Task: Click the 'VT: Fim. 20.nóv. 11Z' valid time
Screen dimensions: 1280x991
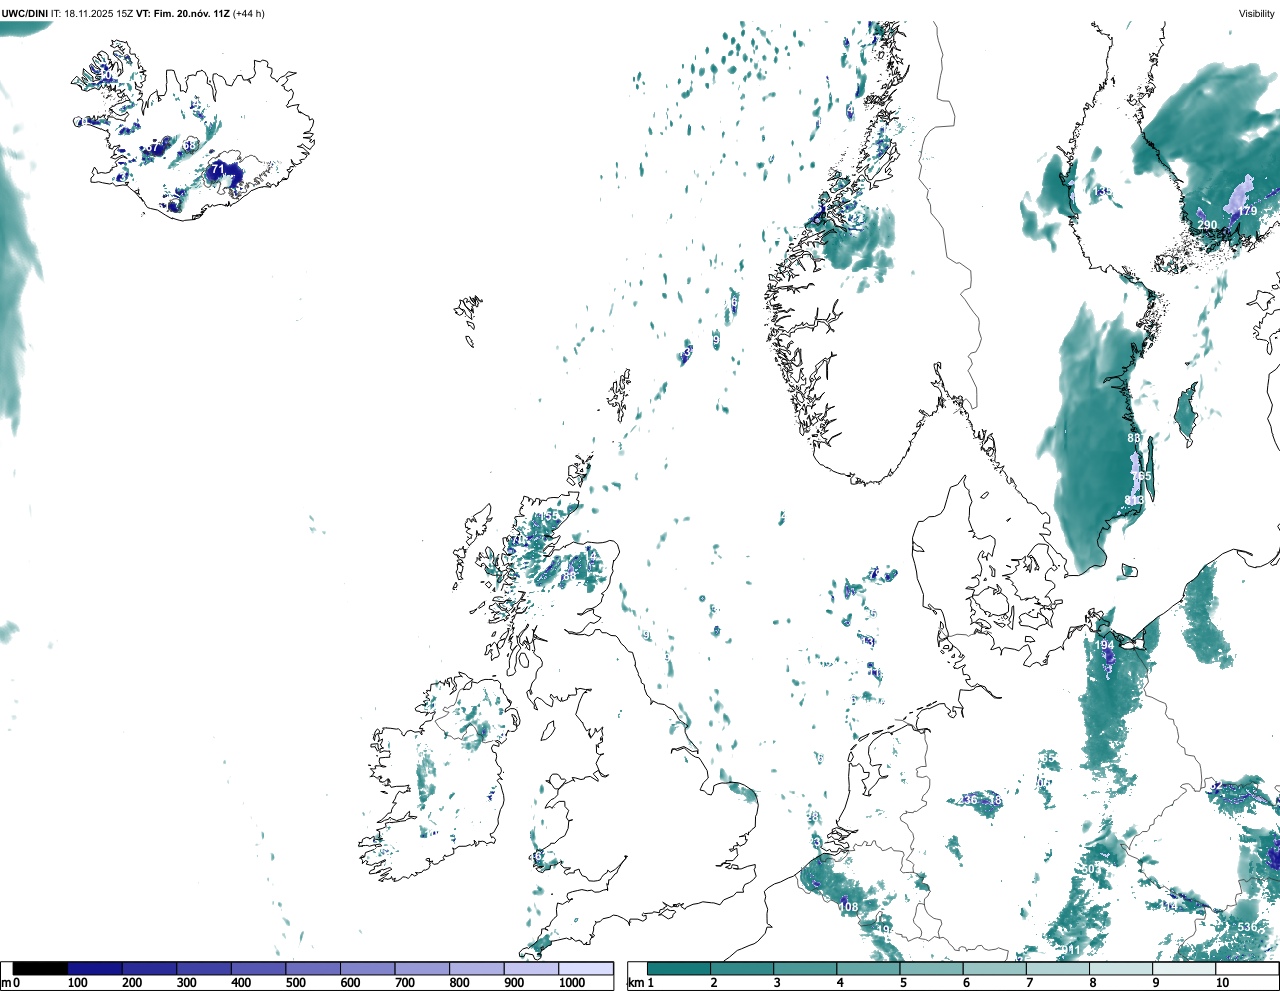Action: coord(183,13)
